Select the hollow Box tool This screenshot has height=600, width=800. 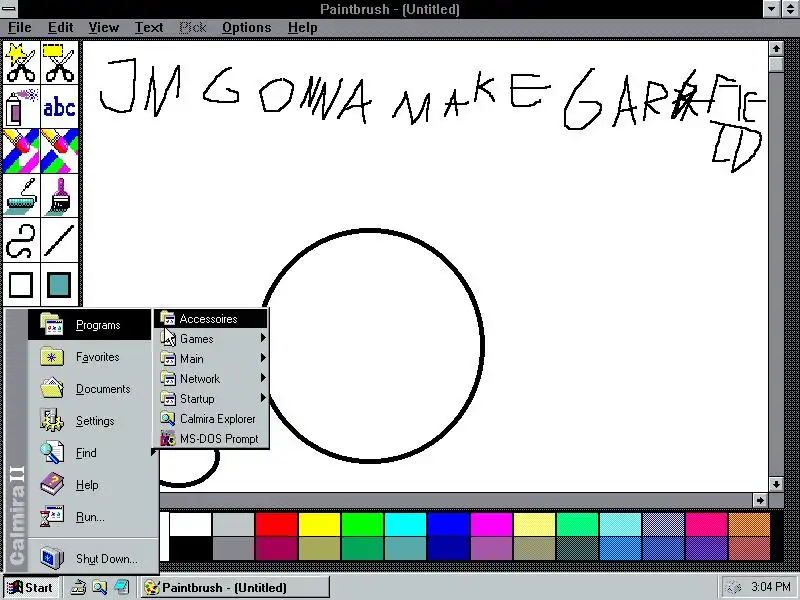tap(21, 285)
